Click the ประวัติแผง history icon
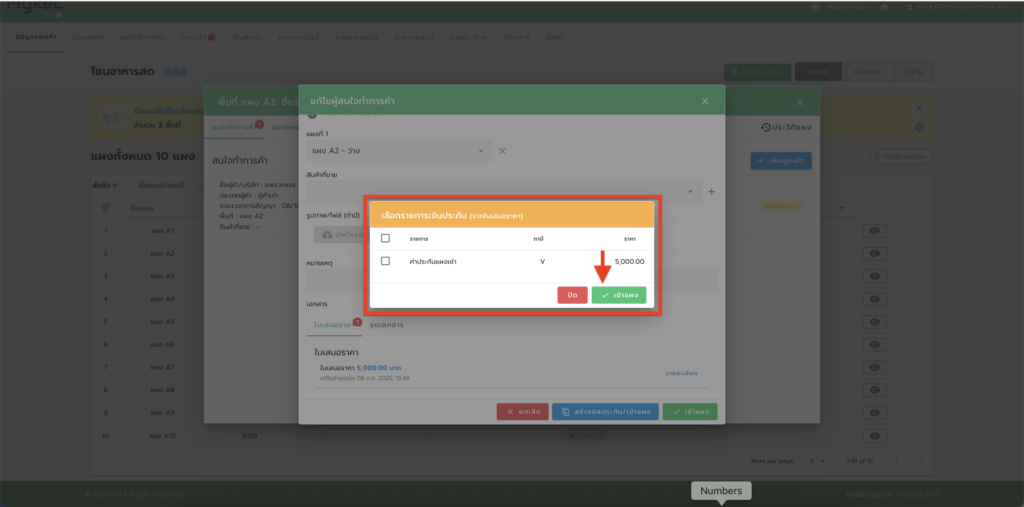1024x507 pixels. point(786,127)
